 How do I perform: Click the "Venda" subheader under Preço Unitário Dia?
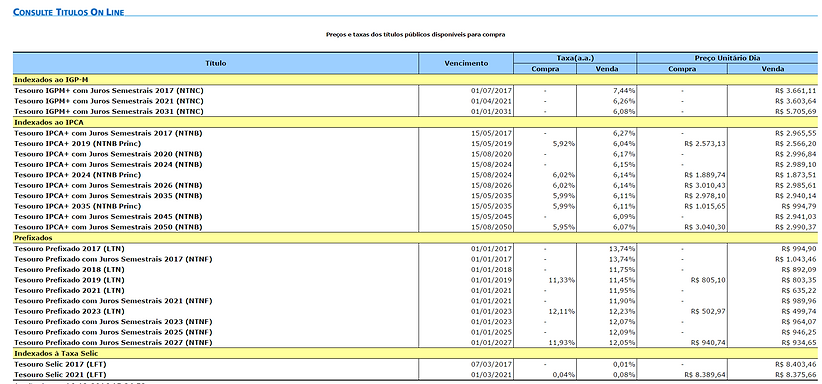[x=773, y=69]
